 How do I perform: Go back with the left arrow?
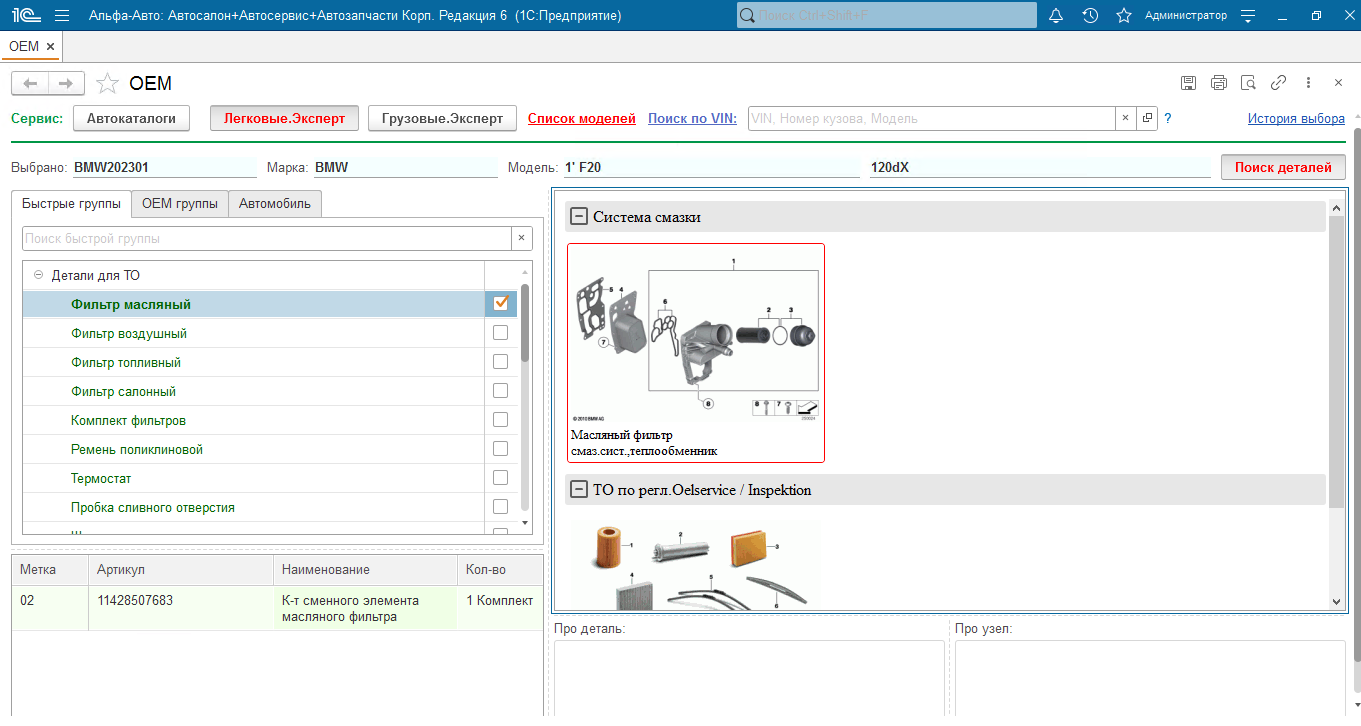[30, 83]
